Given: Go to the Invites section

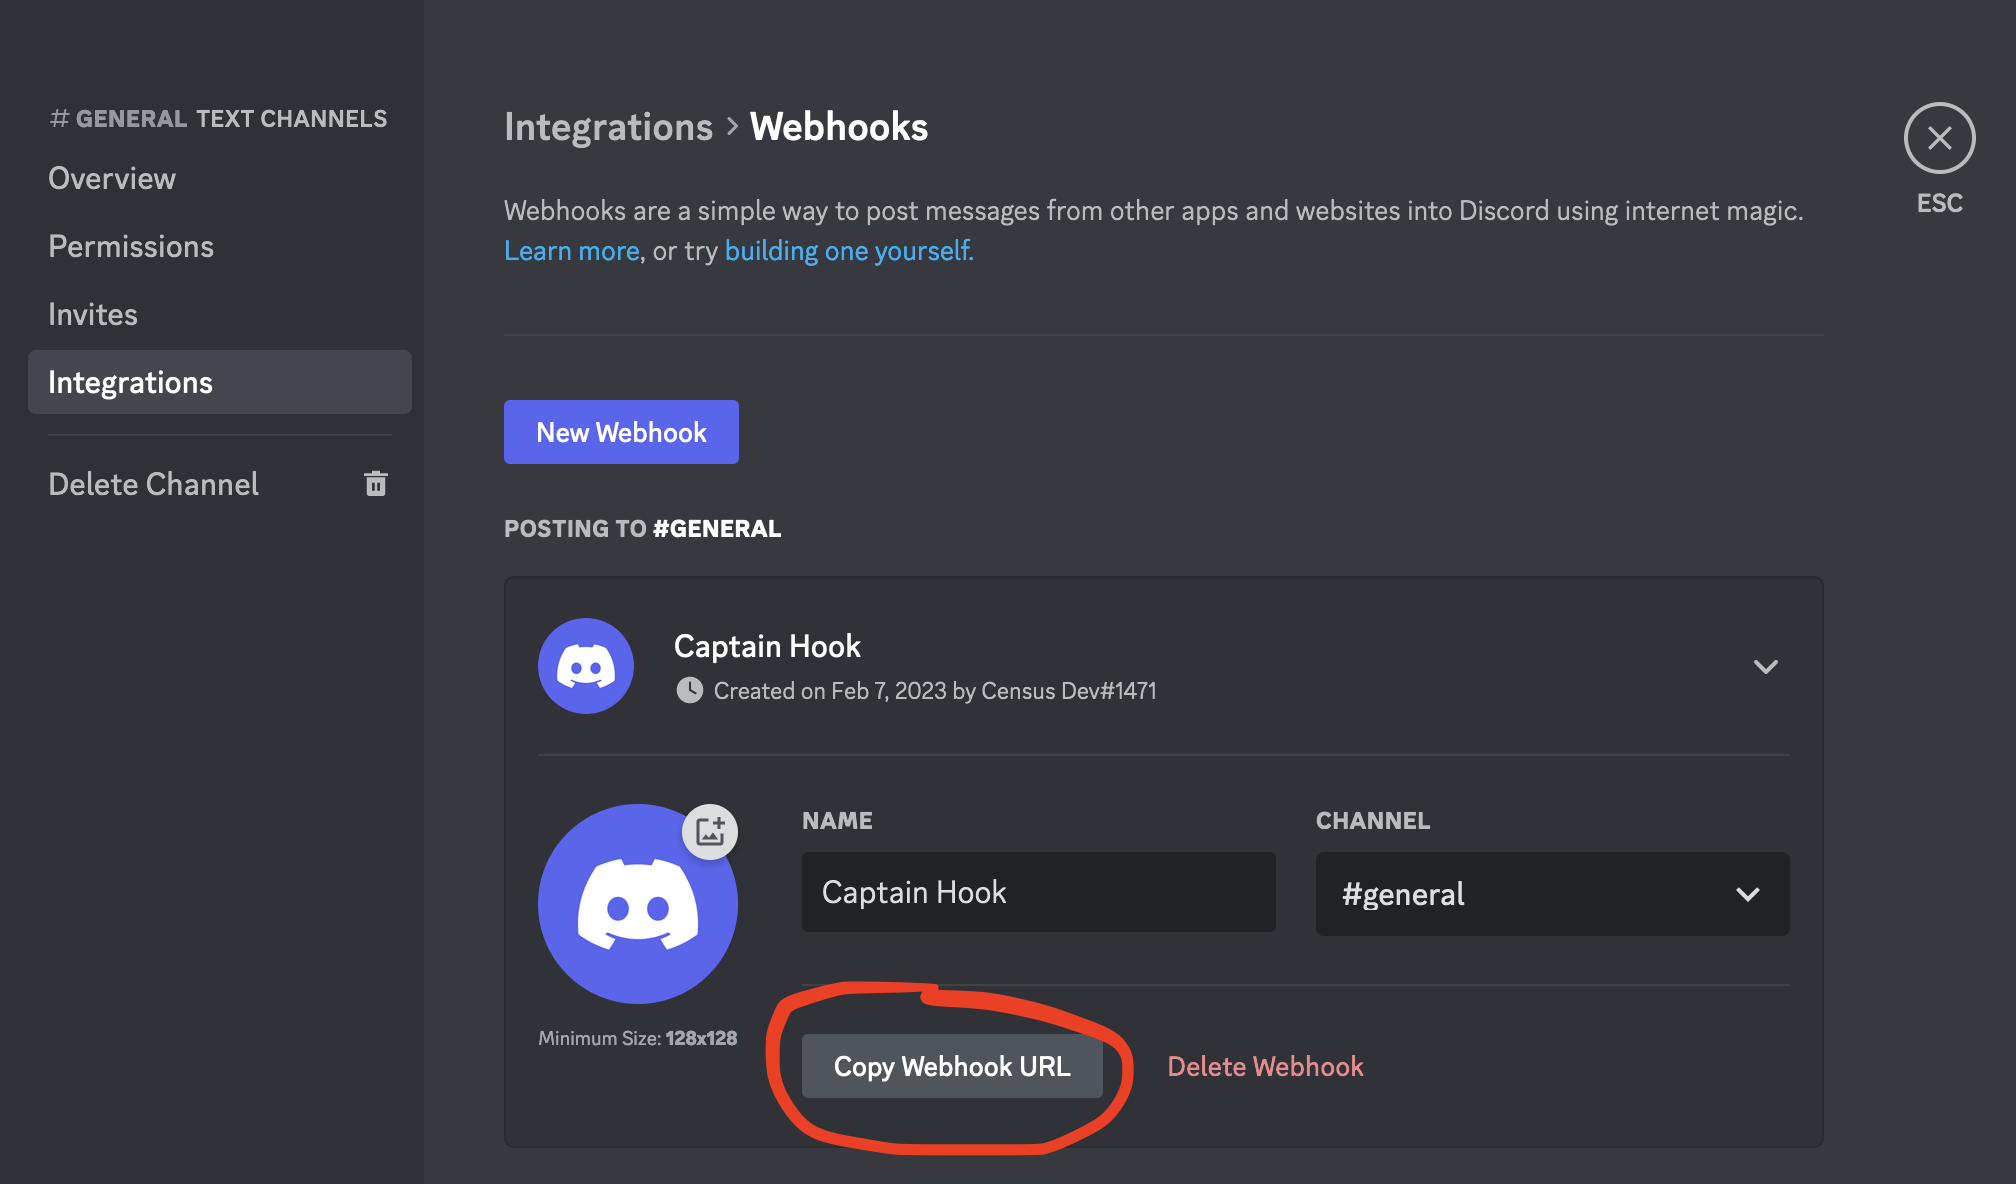Looking at the screenshot, I should [93, 314].
